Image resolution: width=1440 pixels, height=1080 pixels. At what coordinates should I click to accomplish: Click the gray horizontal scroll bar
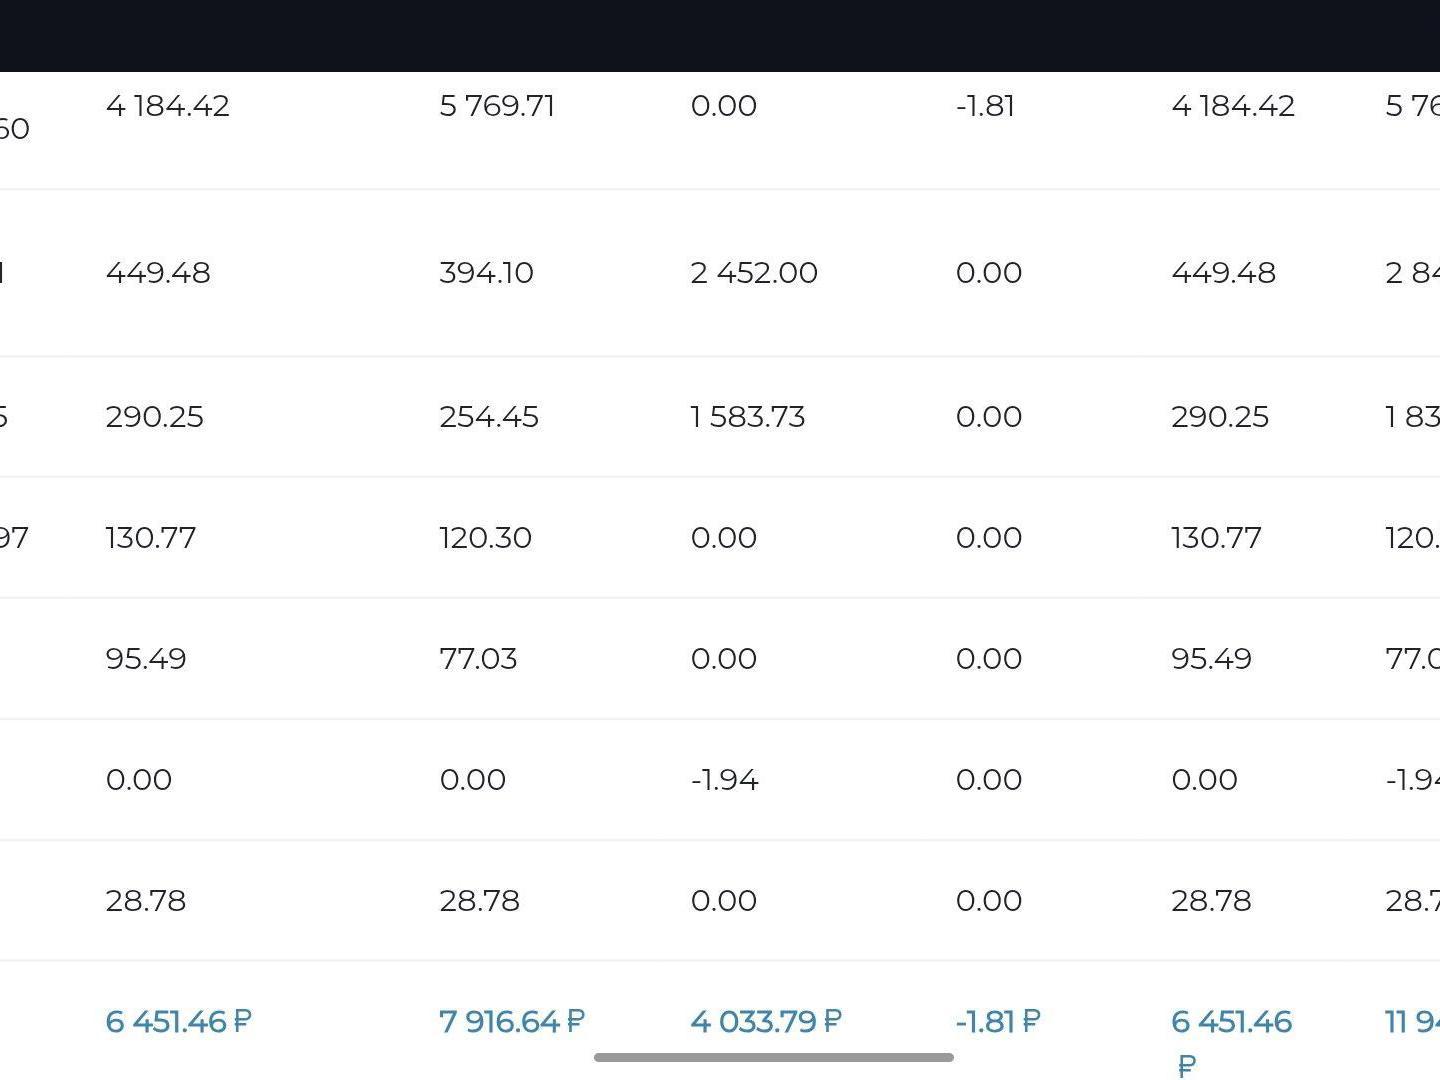(x=773, y=1057)
